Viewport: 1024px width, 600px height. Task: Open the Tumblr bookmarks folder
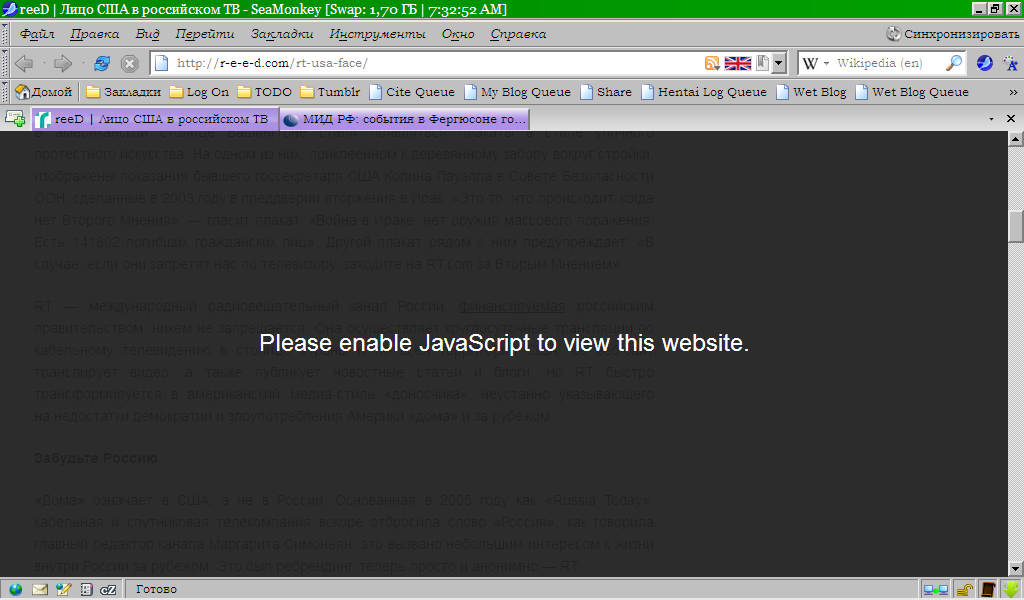[330, 92]
